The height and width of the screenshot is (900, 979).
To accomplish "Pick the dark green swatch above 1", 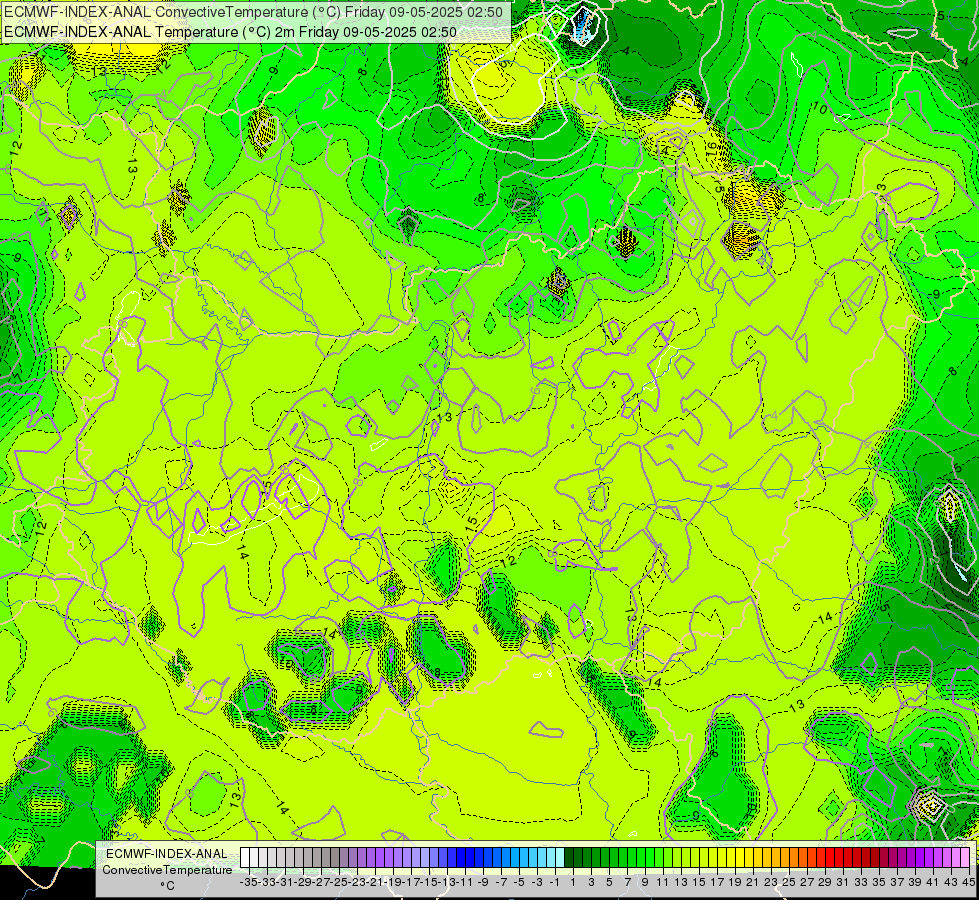I will click(569, 858).
